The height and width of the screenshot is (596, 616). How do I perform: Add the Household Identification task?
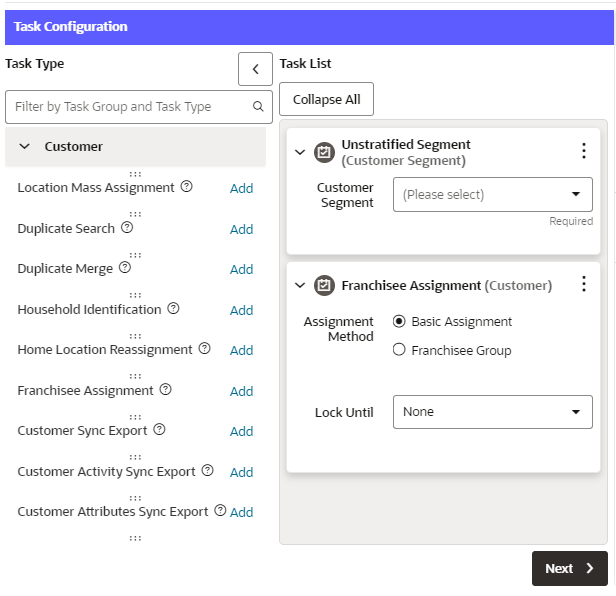point(242,310)
